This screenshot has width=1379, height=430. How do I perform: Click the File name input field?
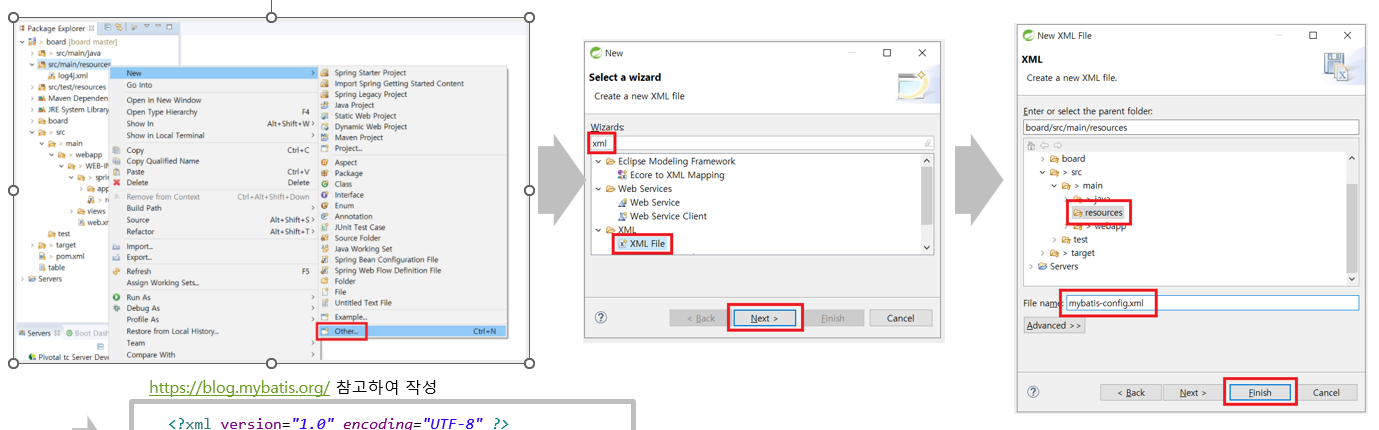[x=1212, y=303]
